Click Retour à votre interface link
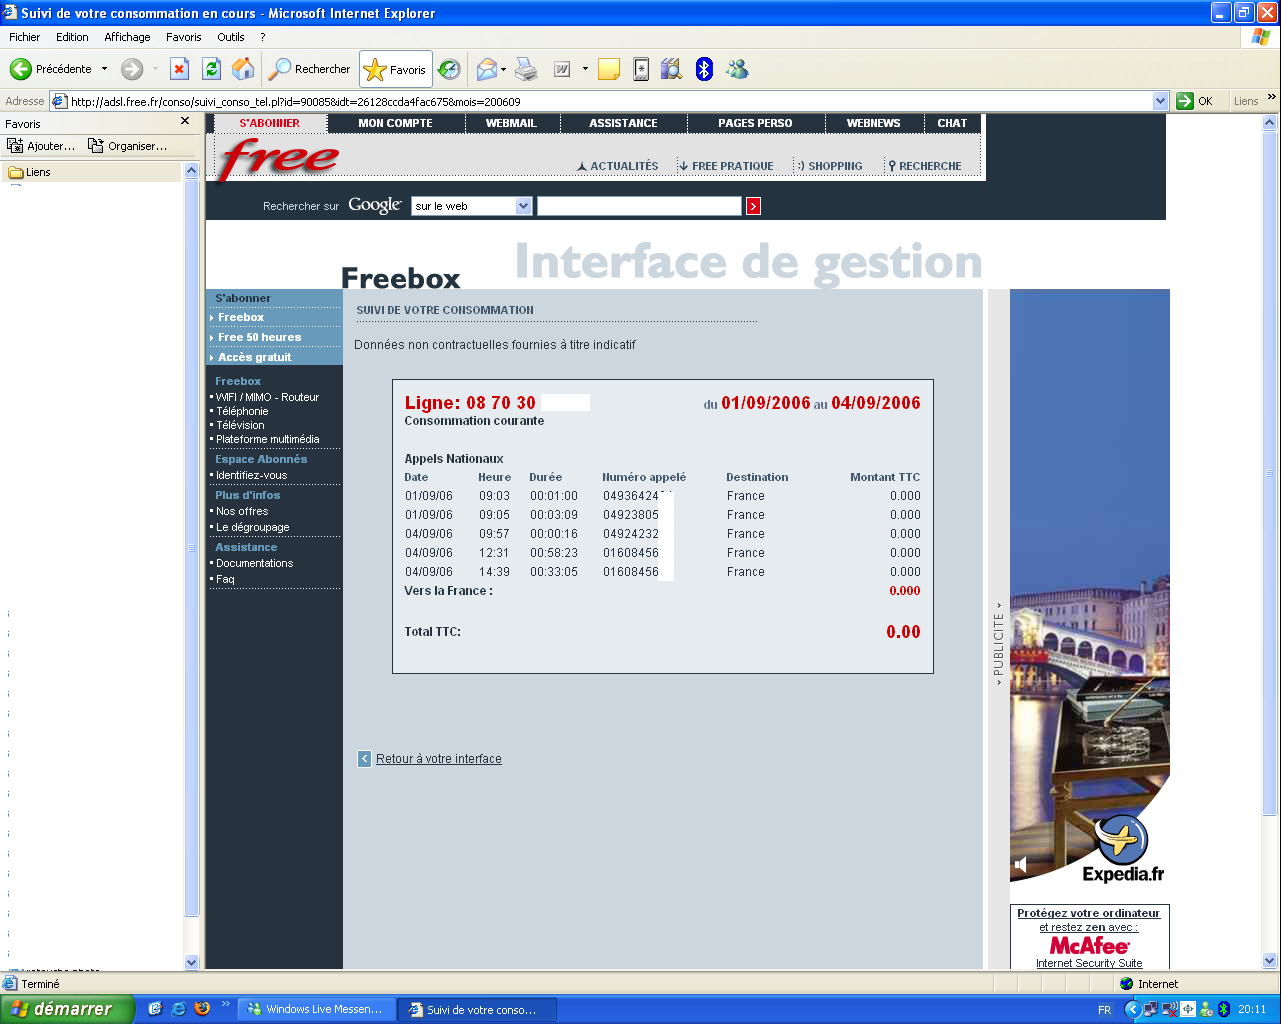This screenshot has width=1281, height=1024. tap(438, 759)
